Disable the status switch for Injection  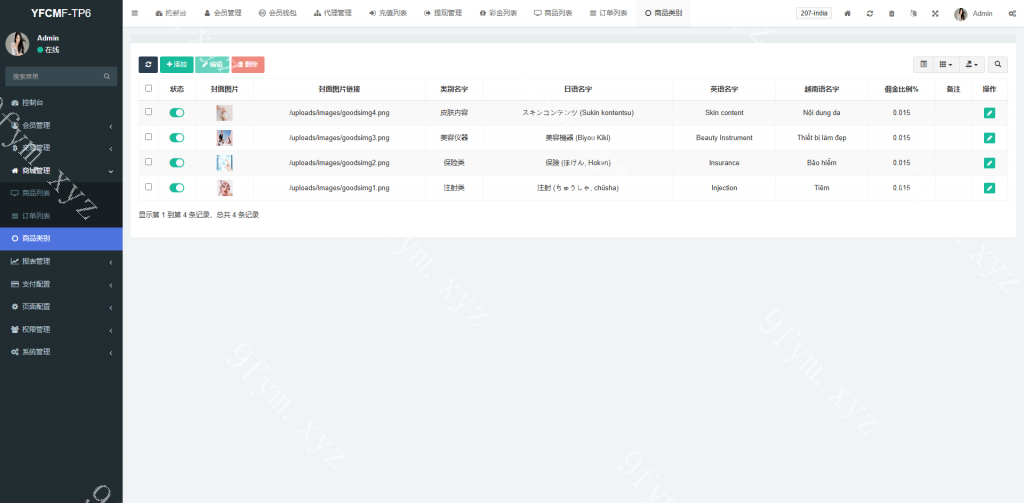pos(176,187)
